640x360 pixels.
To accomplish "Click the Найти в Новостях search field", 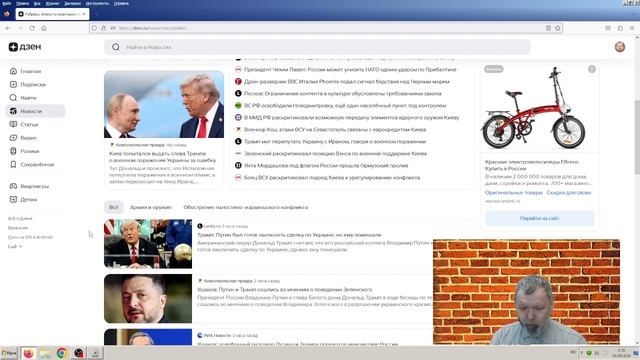I will pyautogui.click(x=317, y=47).
